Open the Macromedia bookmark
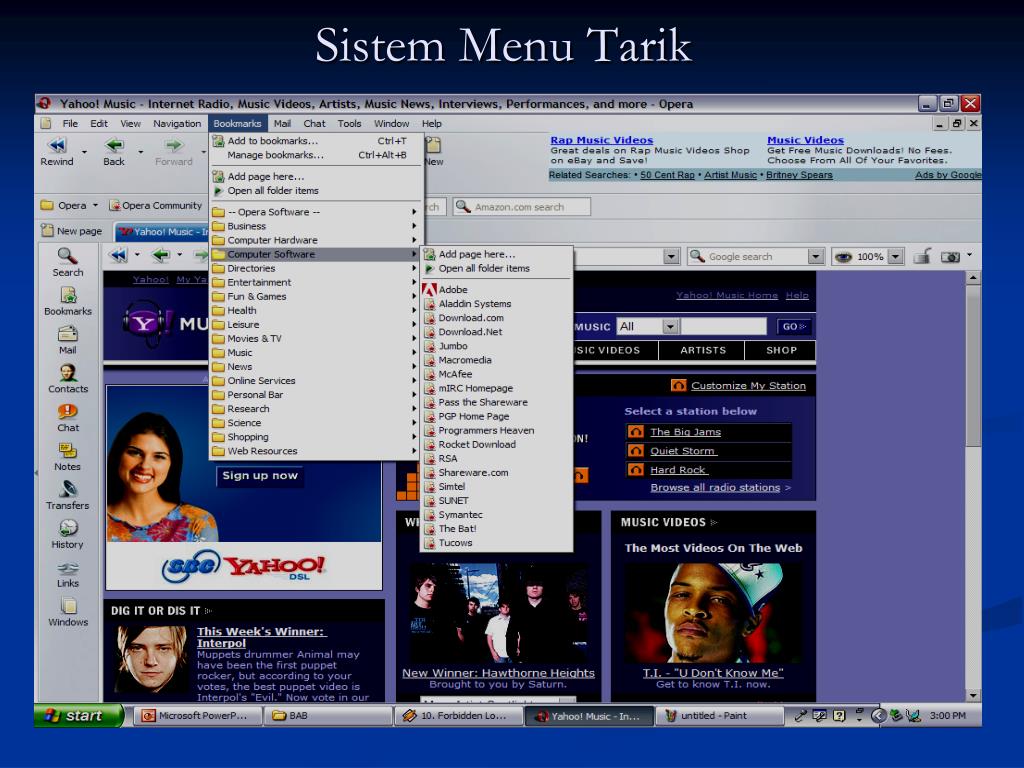The image size is (1024, 768). pos(497,360)
